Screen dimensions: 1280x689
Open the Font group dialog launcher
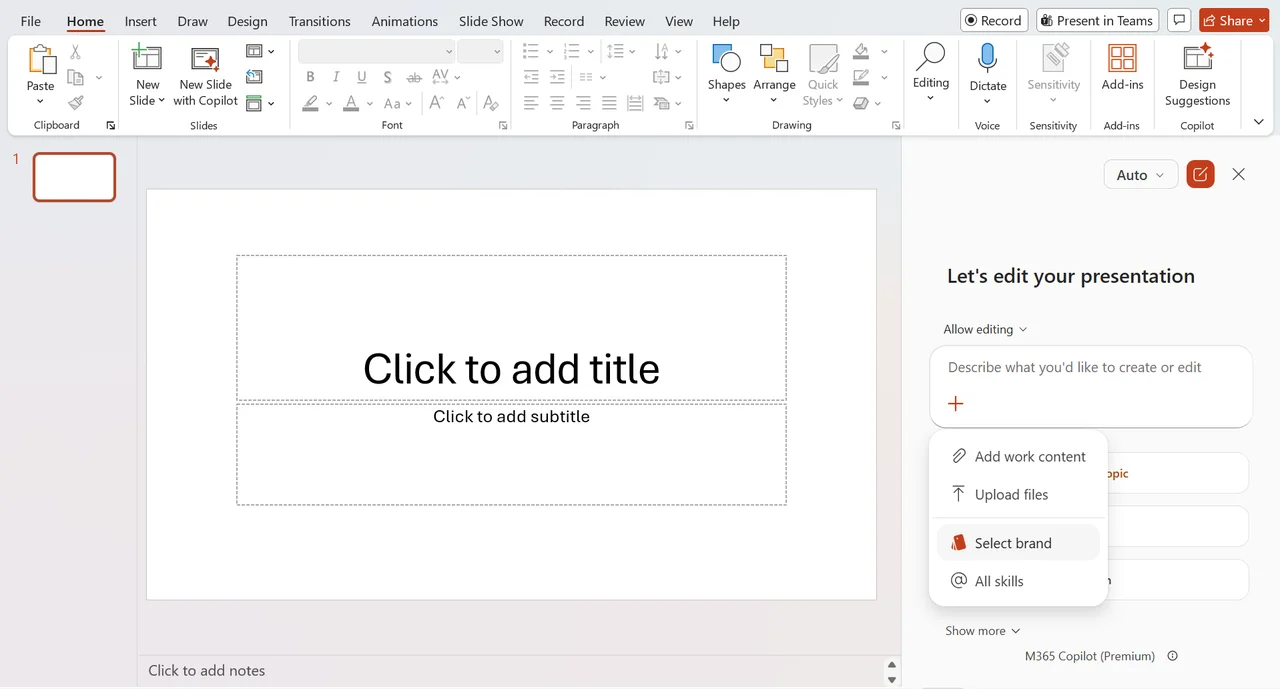point(503,126)
